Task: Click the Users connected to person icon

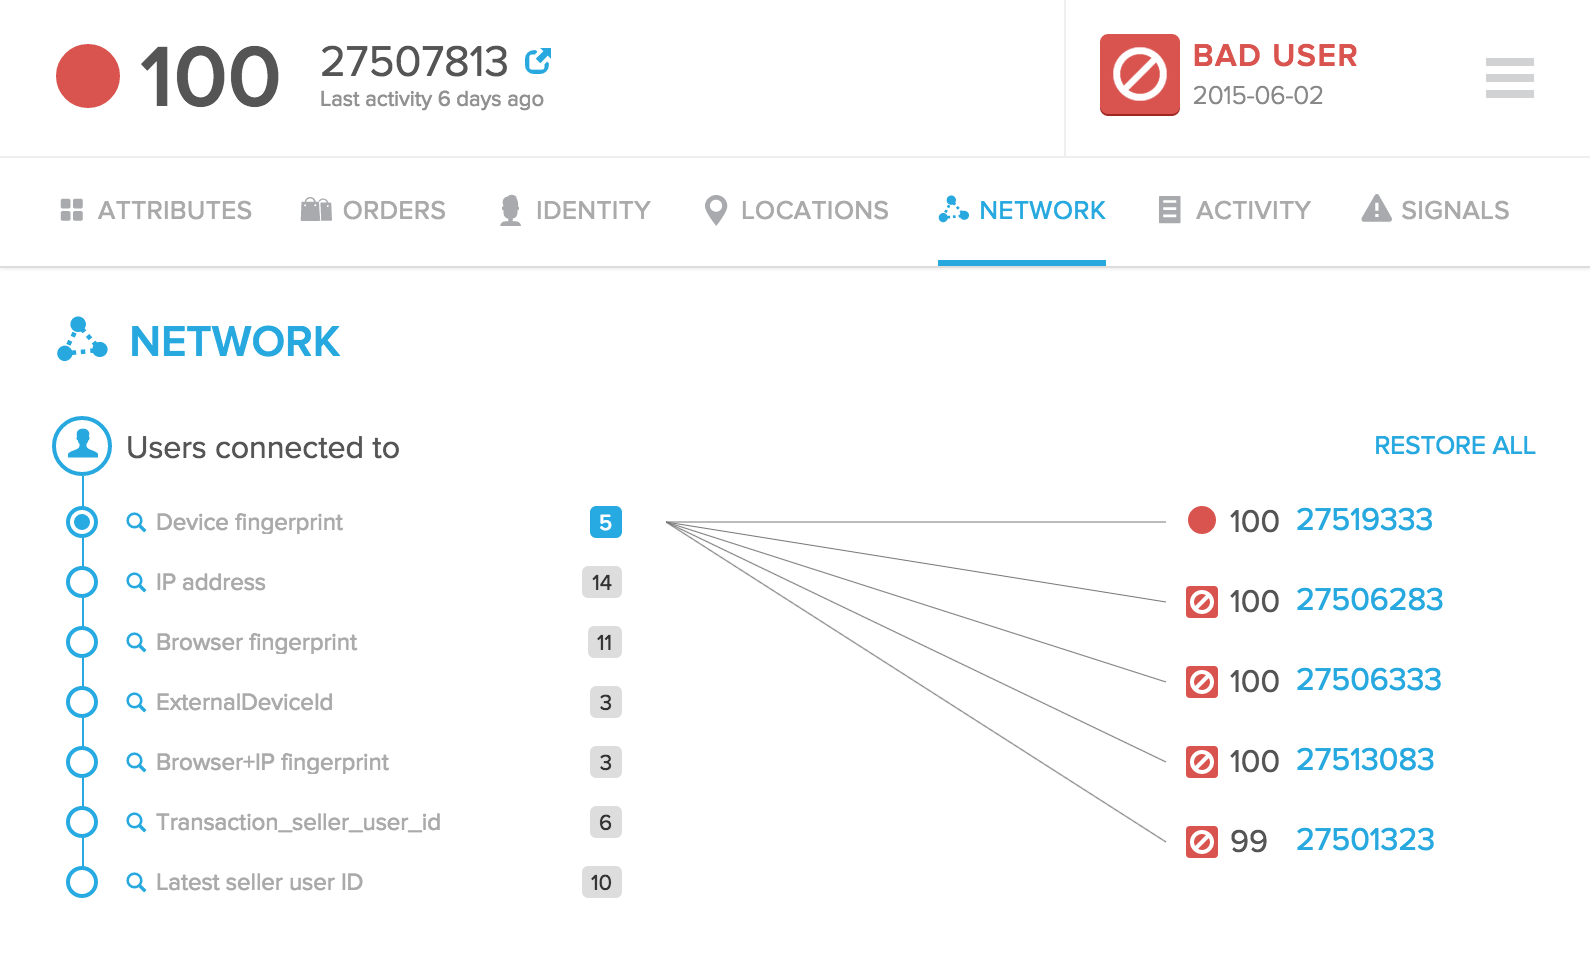Action: 82,446
